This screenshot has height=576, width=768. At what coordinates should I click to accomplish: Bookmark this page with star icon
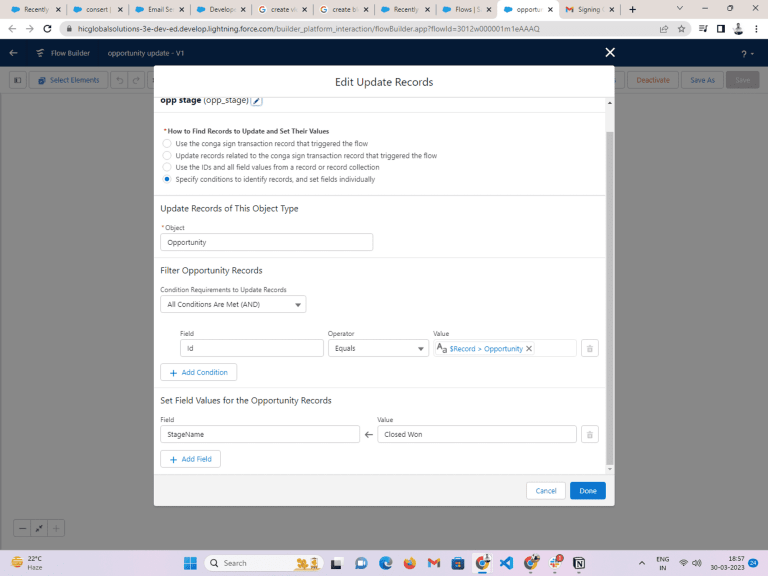point(681,29)
